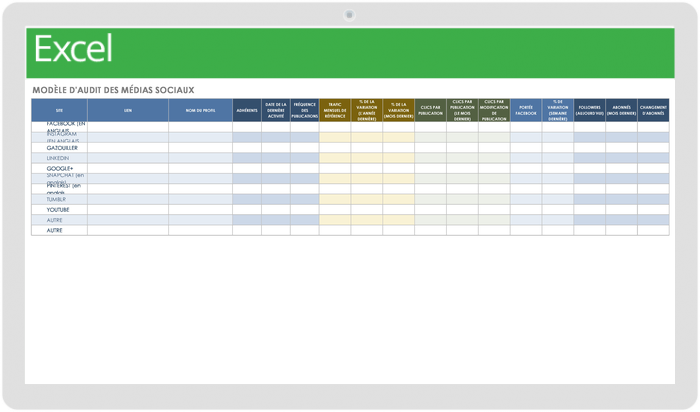Select the 'ABONNÉS (MOIS DERNIER)' header
Image resolution: width=700 pixels, height=412 pixels.
pyautogui.click(x=621, y=110)
